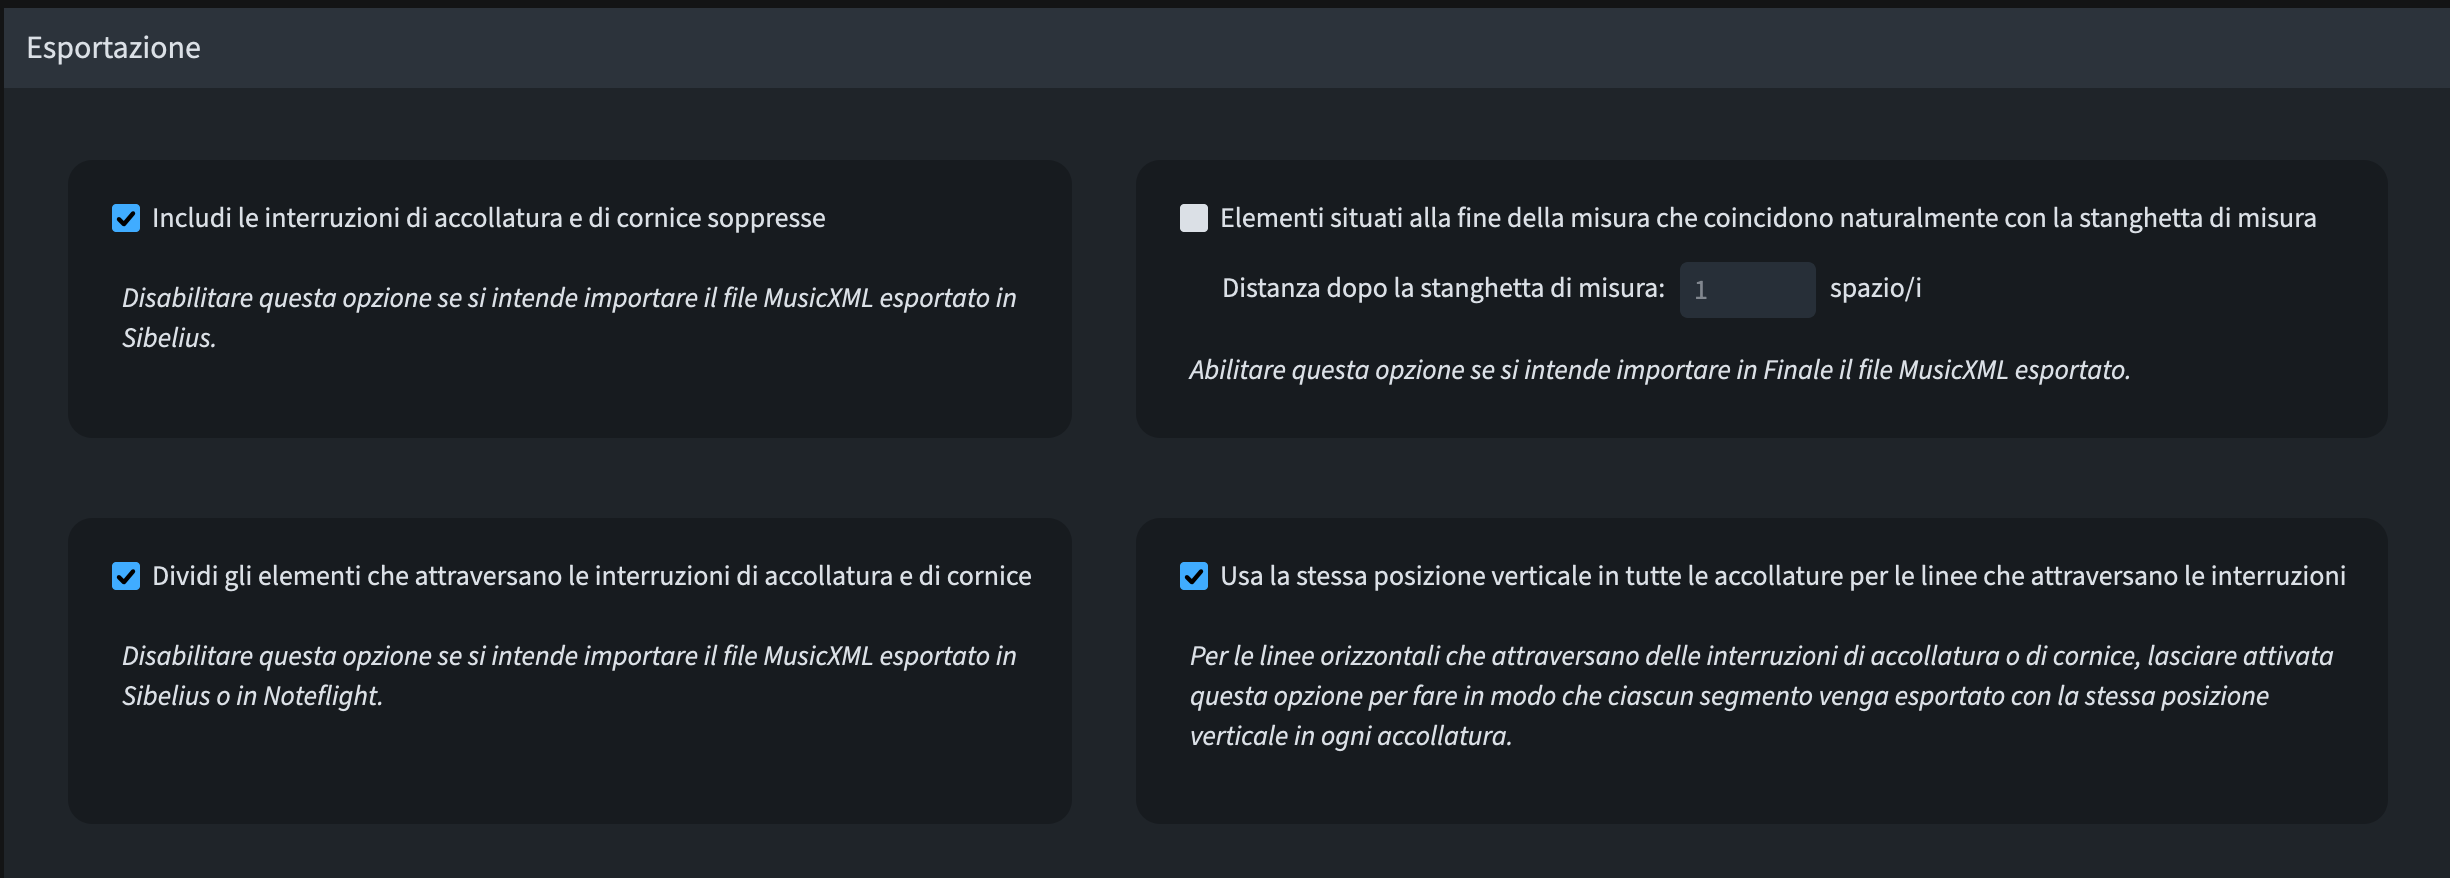Click the Sibelius hint text under first option
Screen dimensions: 2450x878
pyautogui.click(x=568, y=317)
